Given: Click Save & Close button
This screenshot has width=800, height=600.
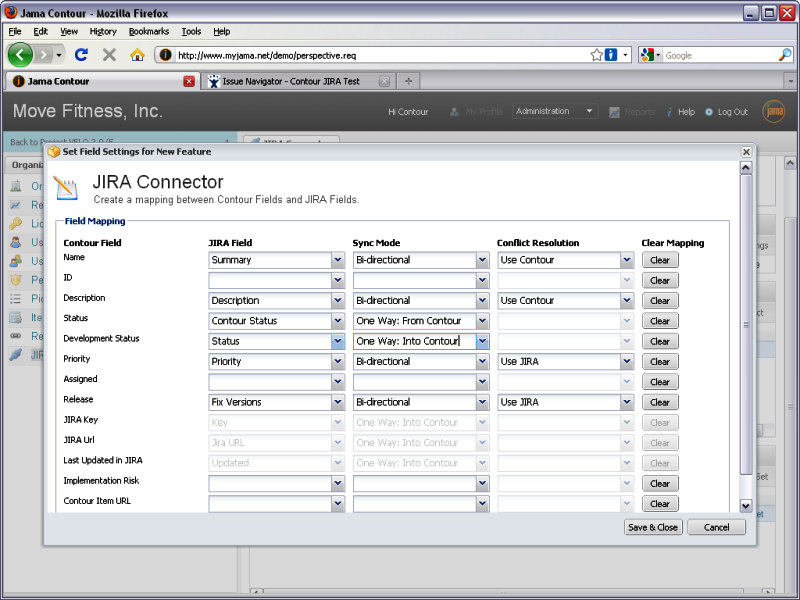Looking at the screenshot, I should tap(653, 527).
